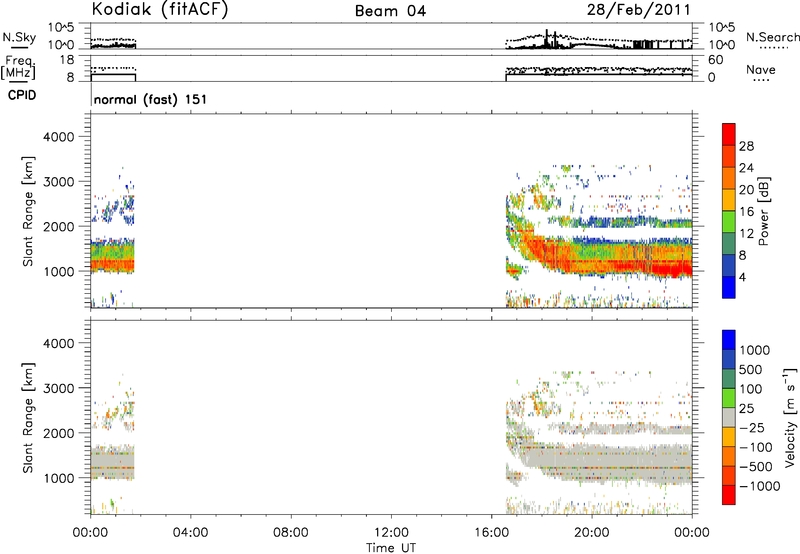Pick the blue top segment of velocity colorbar
This screenshot has width=800, height=554.
(729, 340)
